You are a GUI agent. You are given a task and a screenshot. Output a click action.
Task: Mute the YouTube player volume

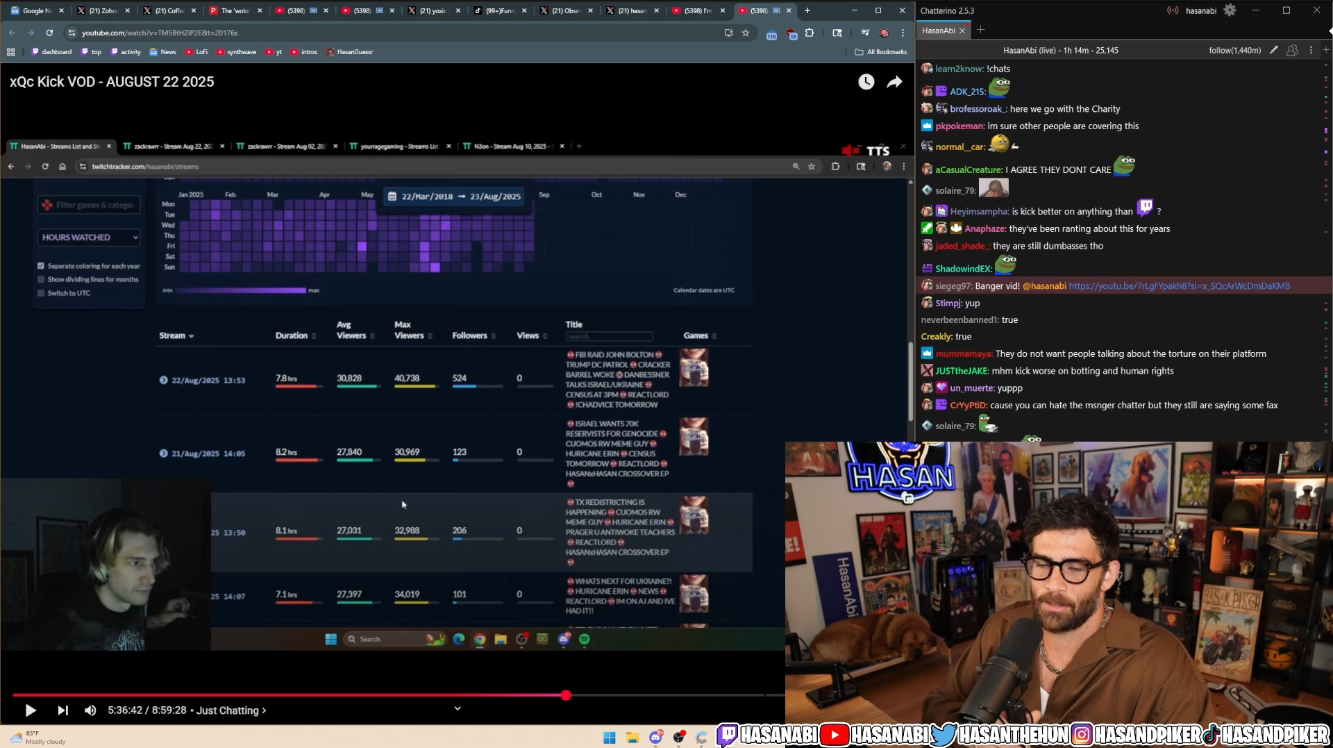click(x=90, y=710)
